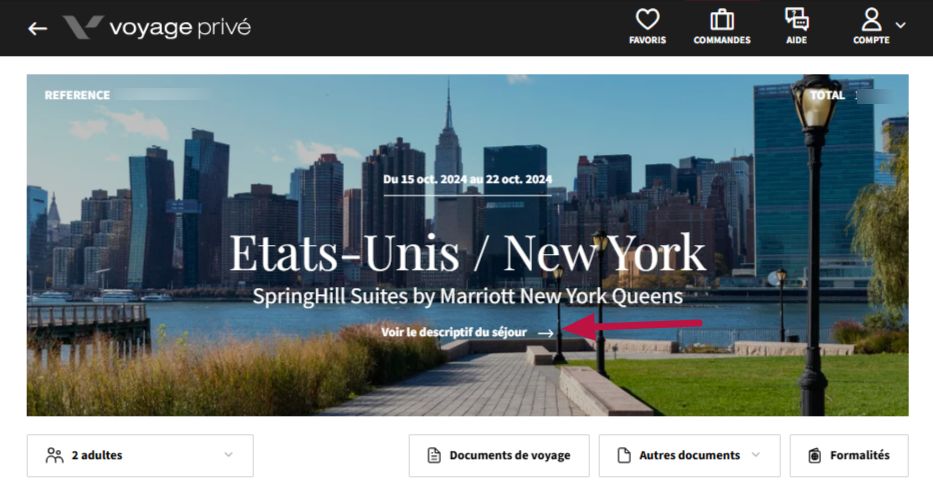Open Commandes suitcase icon

click(722, 19)
